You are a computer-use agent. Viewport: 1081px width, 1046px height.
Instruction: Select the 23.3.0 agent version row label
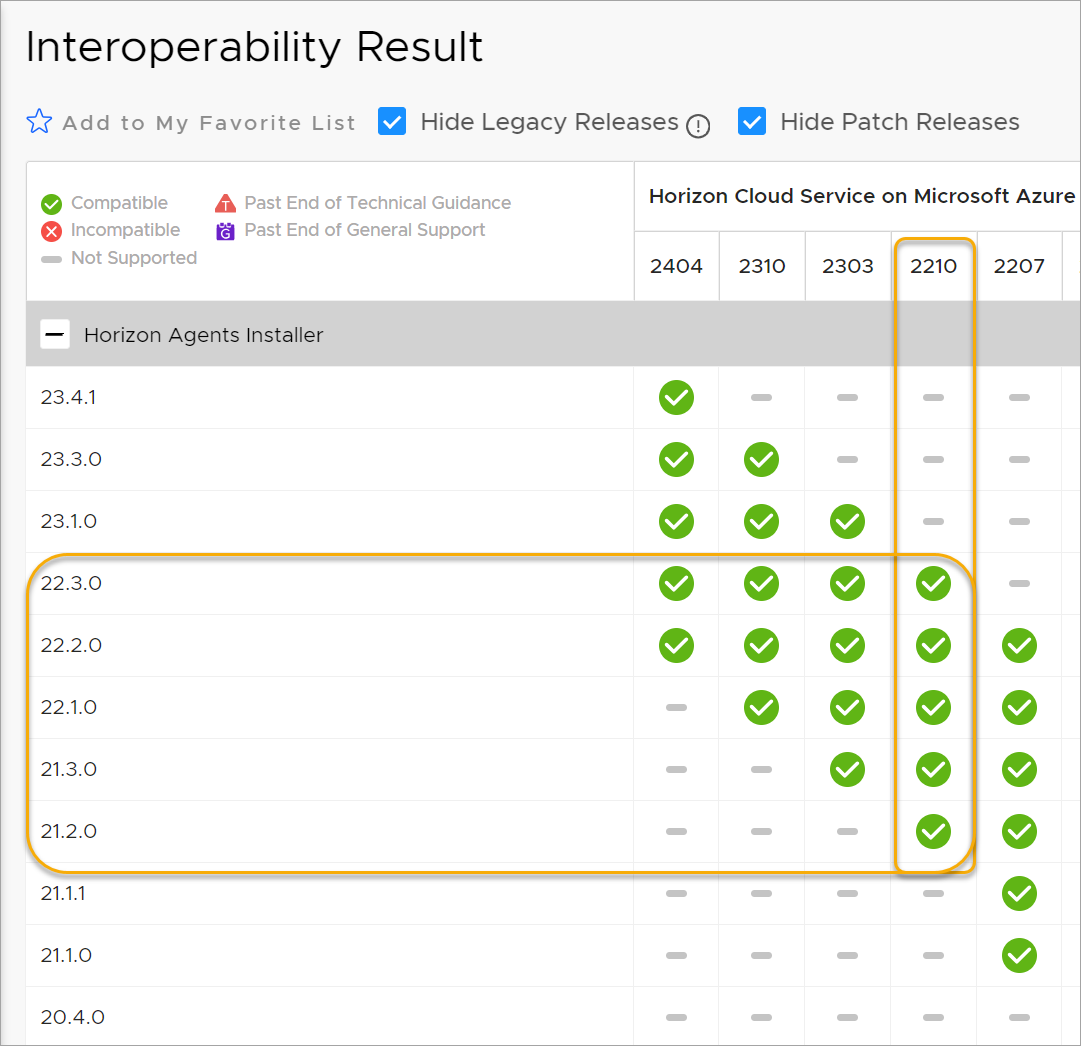[71, 459]
